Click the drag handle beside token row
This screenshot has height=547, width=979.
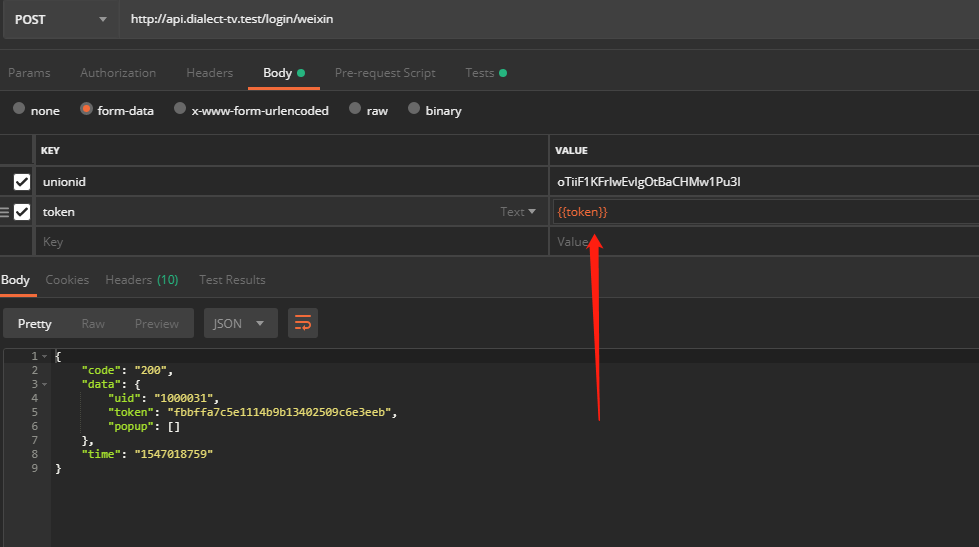pyautogui.click(x=4, y=212)
